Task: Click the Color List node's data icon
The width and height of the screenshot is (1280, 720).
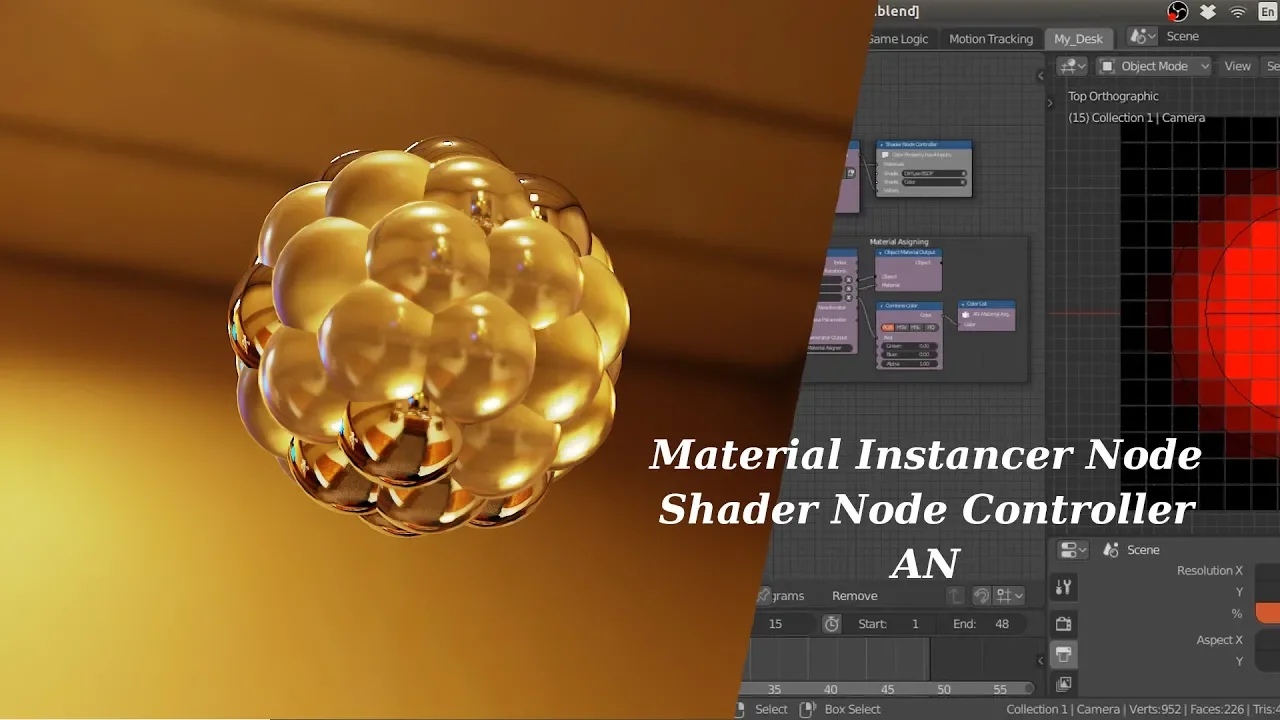Action: [967, 314]
